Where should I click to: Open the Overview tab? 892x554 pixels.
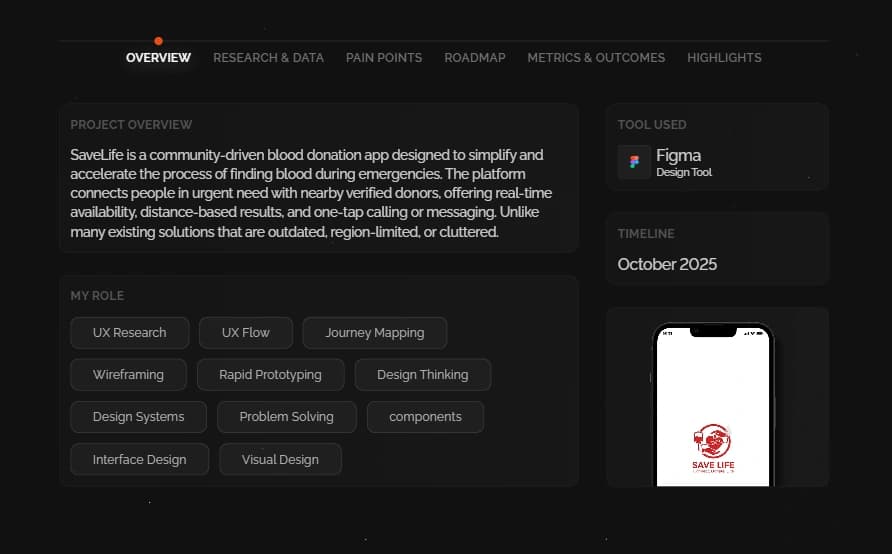(x=158, y=57)
